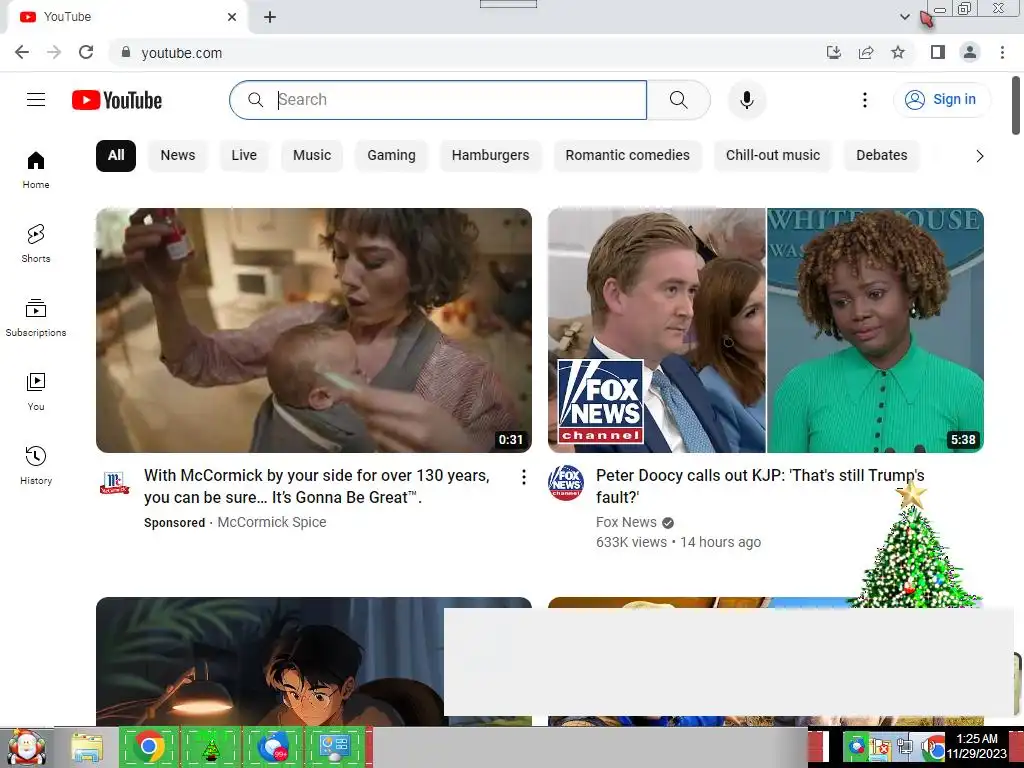This screenshot has width=1024, height=768.
Task: Start voice search with microphone icon
Action: 747,100
